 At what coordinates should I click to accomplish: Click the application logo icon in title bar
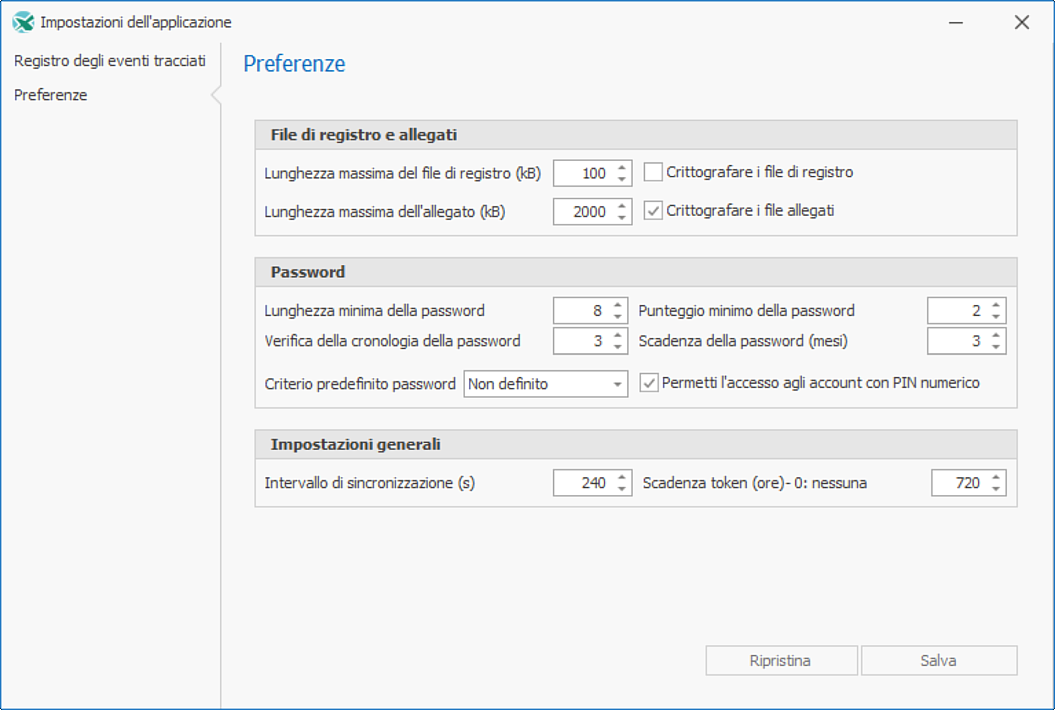(23, 22)
